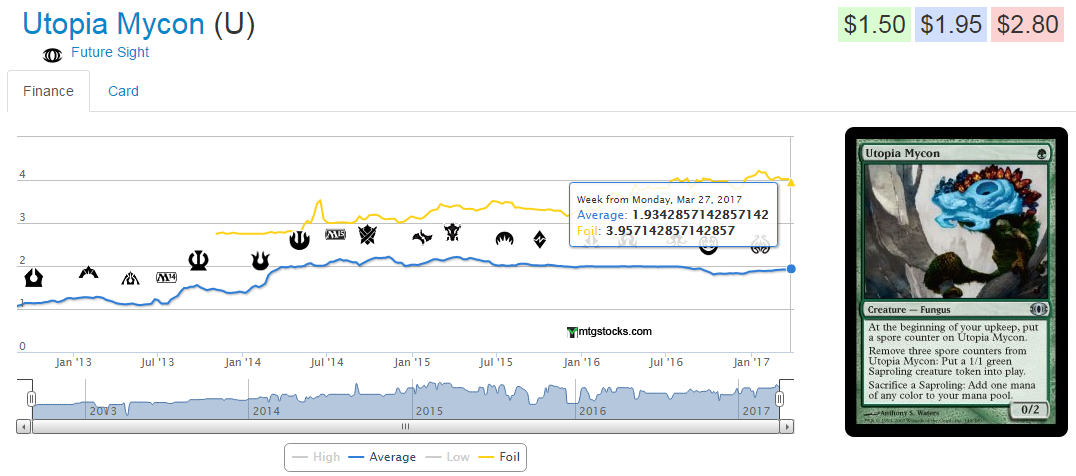Image resolution: width=1076 pixels, height=476 pixels.
Task: Click the Return to Ravnica set marker
Action: pyautogui.click(x=34, y=277)
